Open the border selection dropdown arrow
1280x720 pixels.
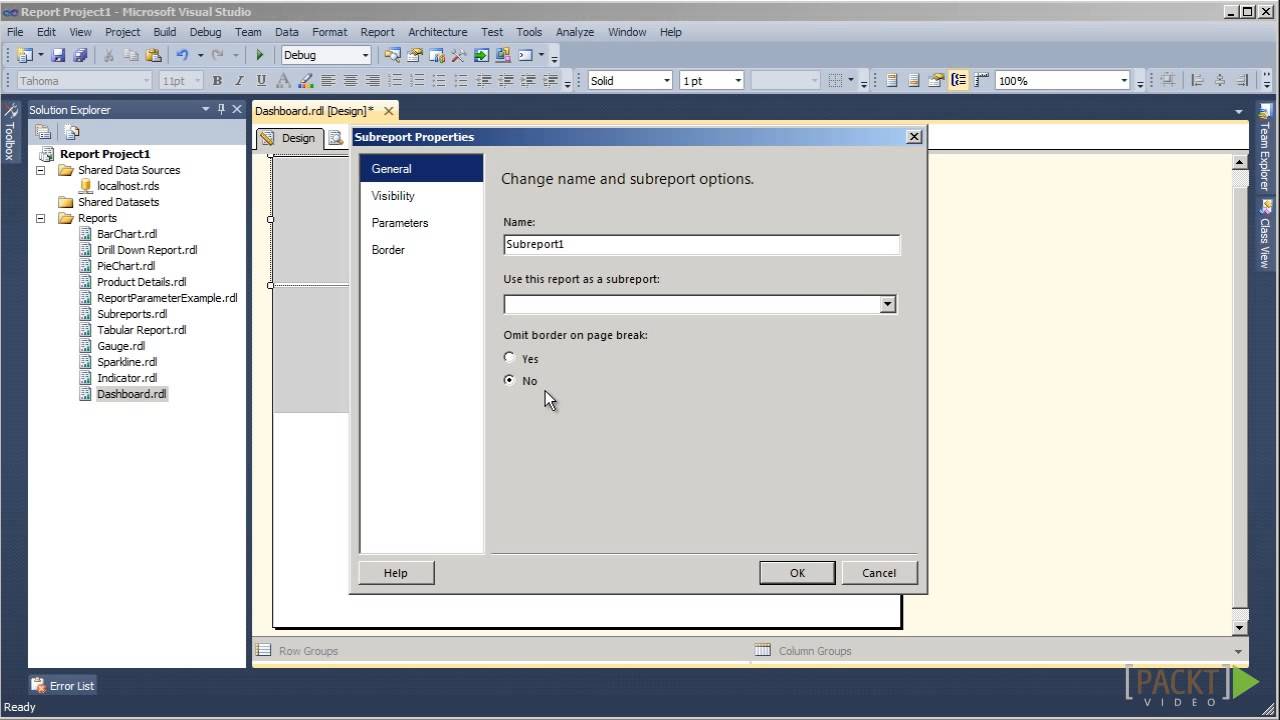(x=851, y=81)
